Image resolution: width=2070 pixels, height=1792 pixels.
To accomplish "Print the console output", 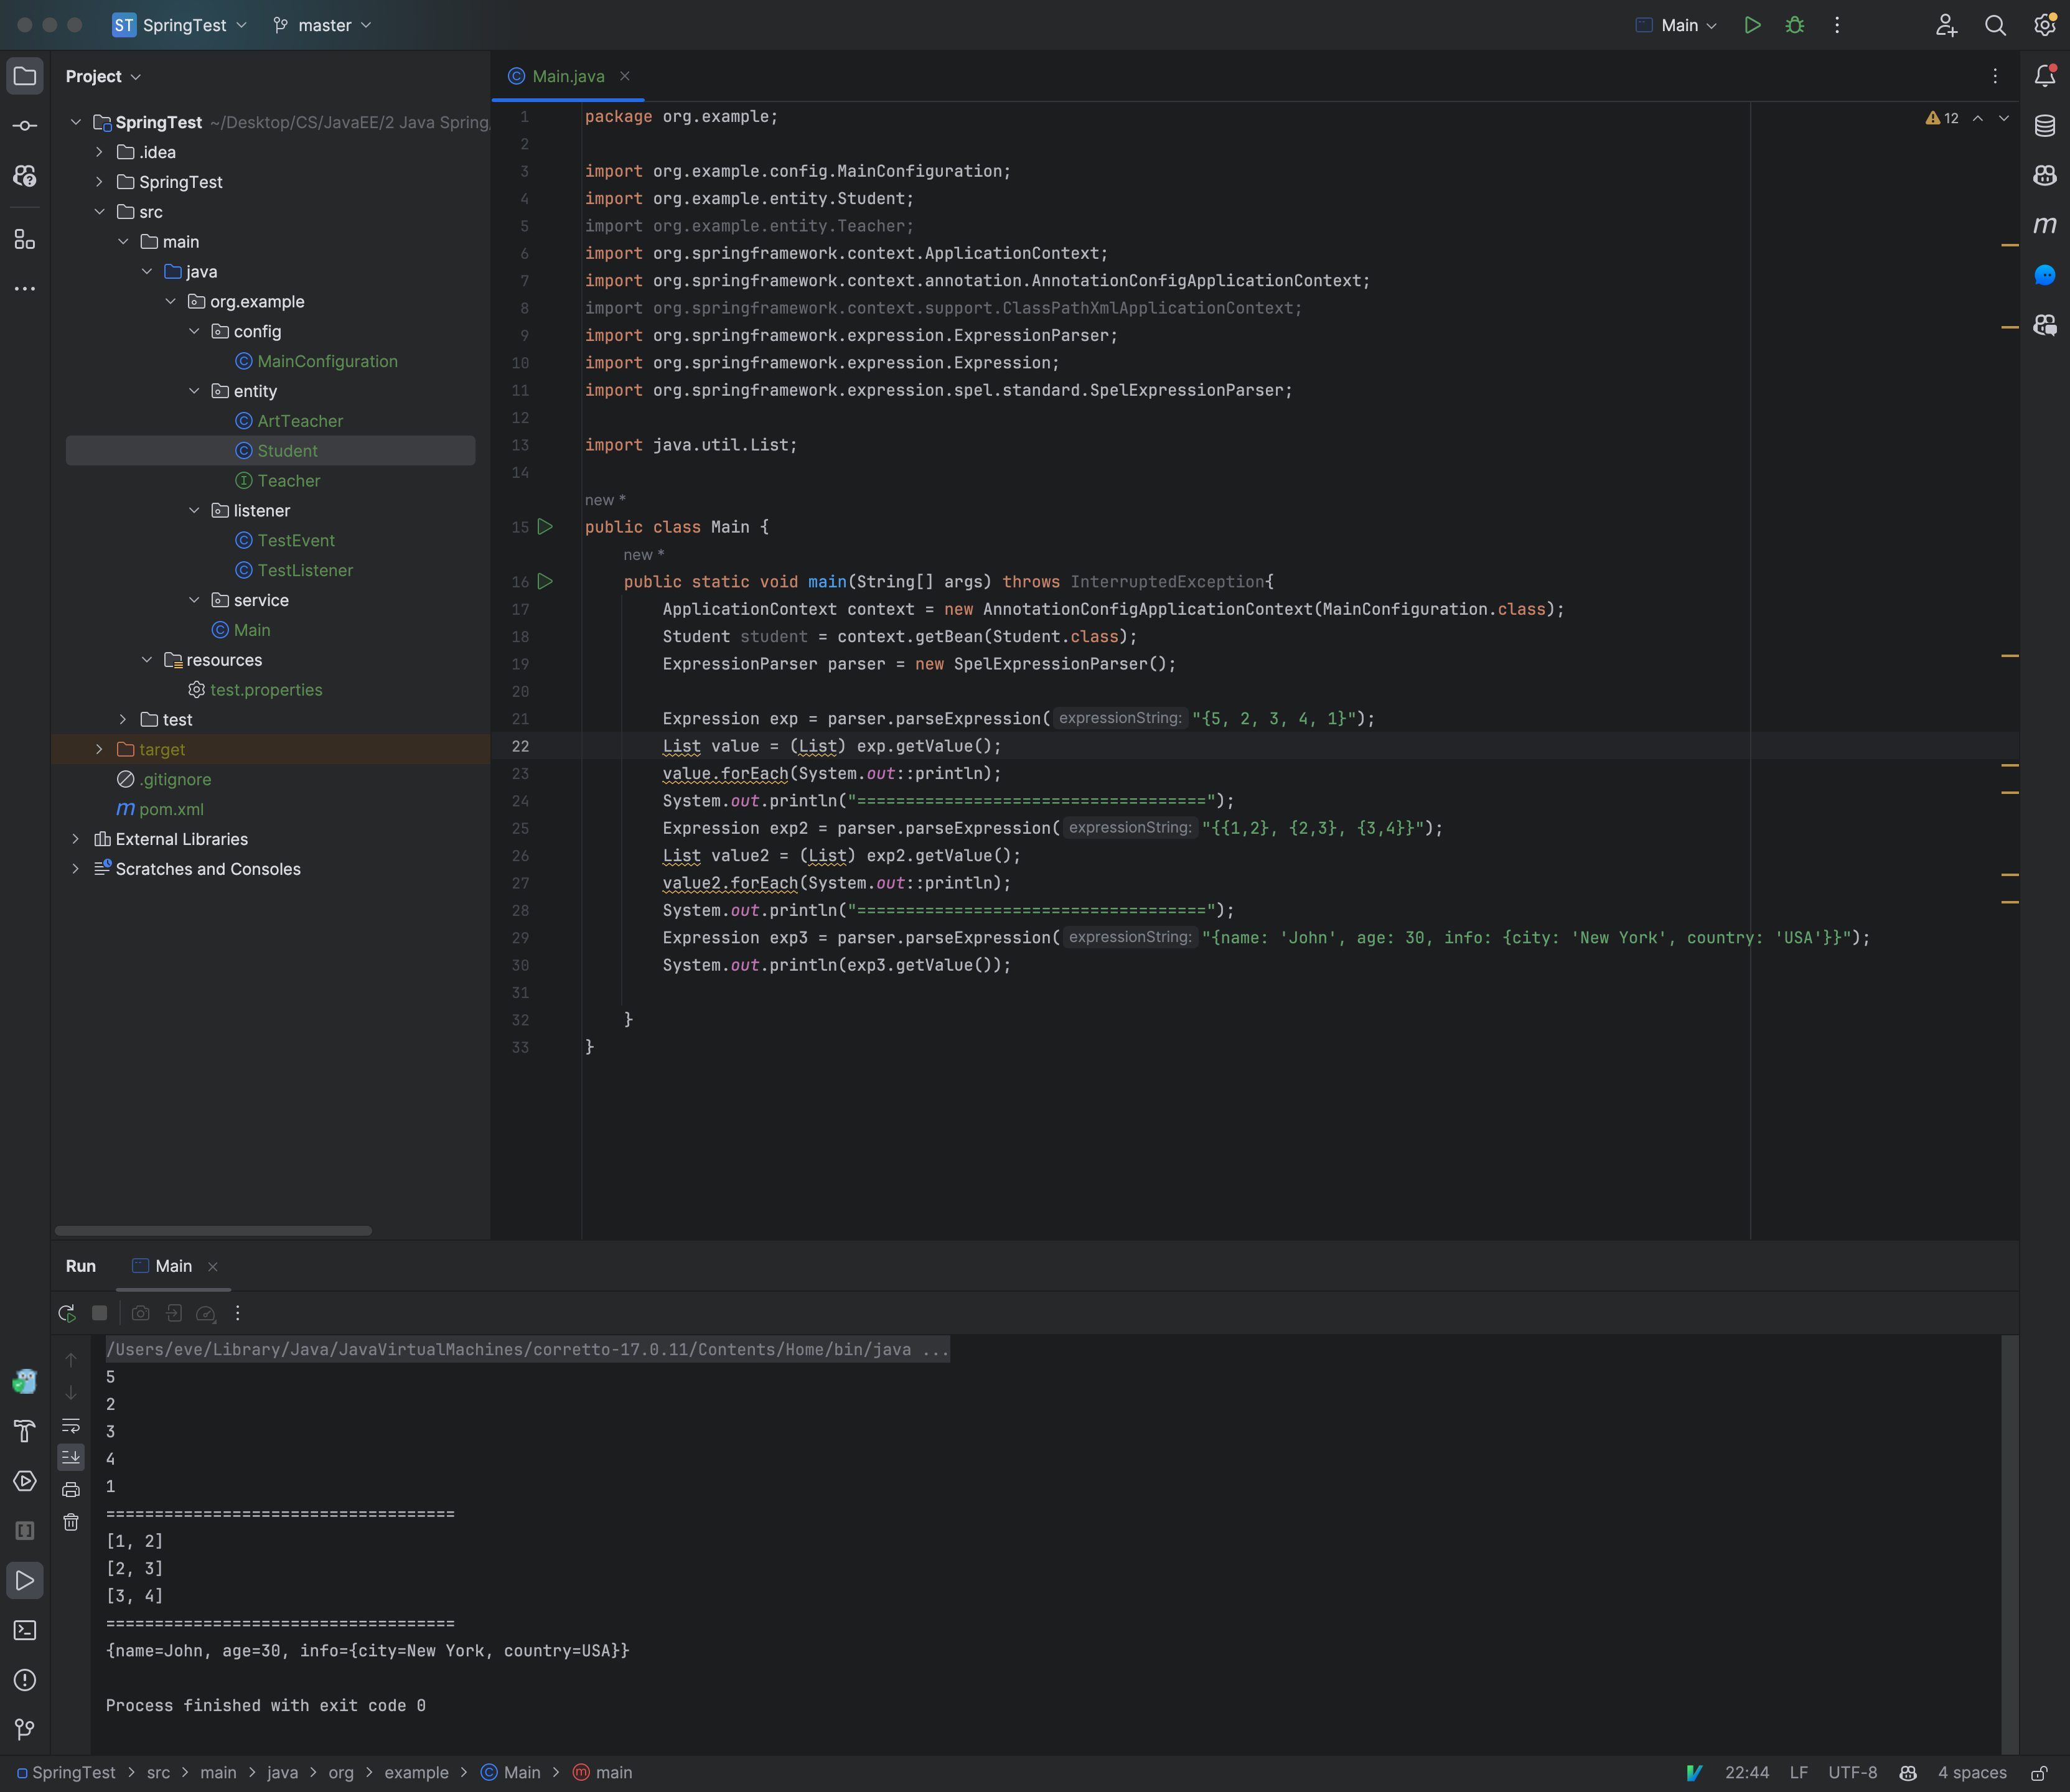I will 71,1490.
